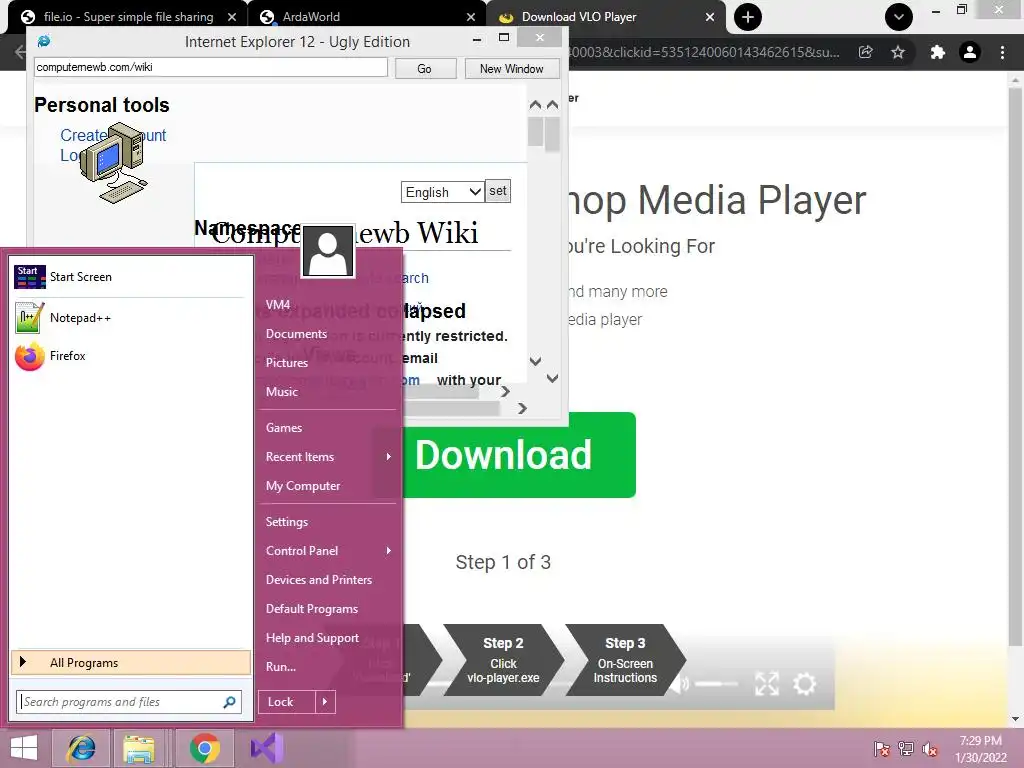Open Devices and Printers

coord(319,580)
